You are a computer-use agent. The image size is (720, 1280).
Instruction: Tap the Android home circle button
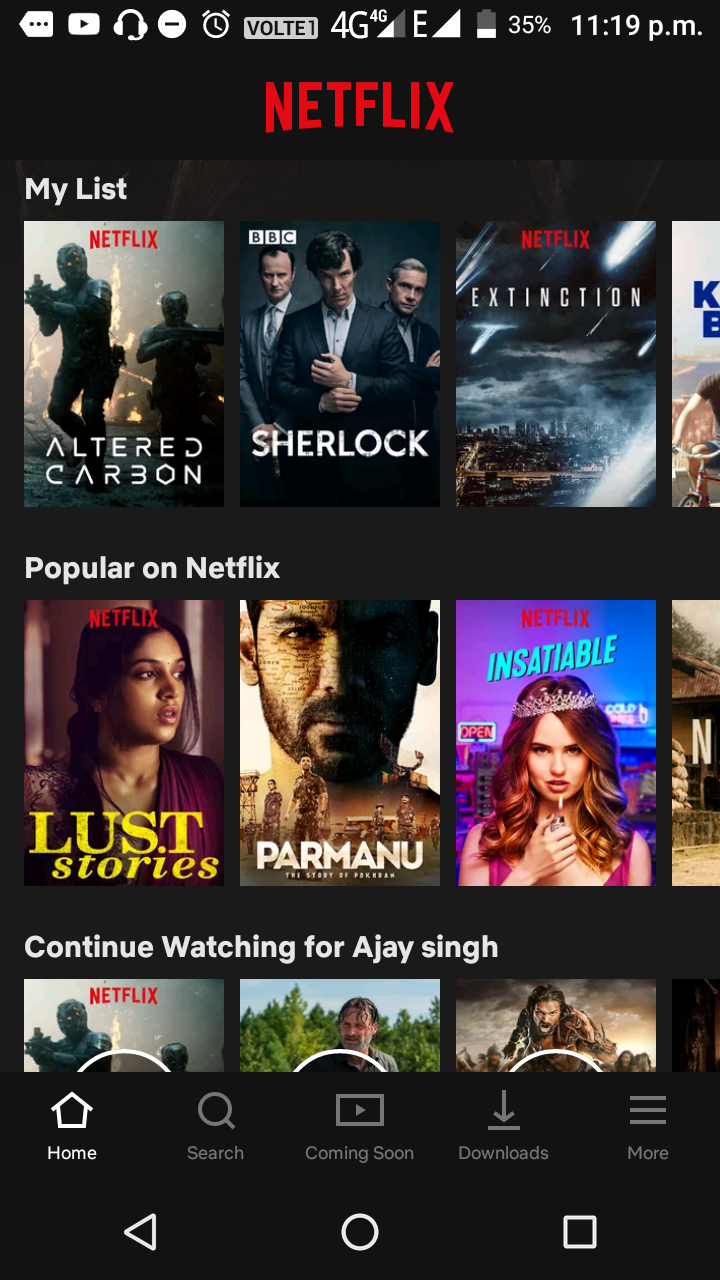coord(360,1232)
